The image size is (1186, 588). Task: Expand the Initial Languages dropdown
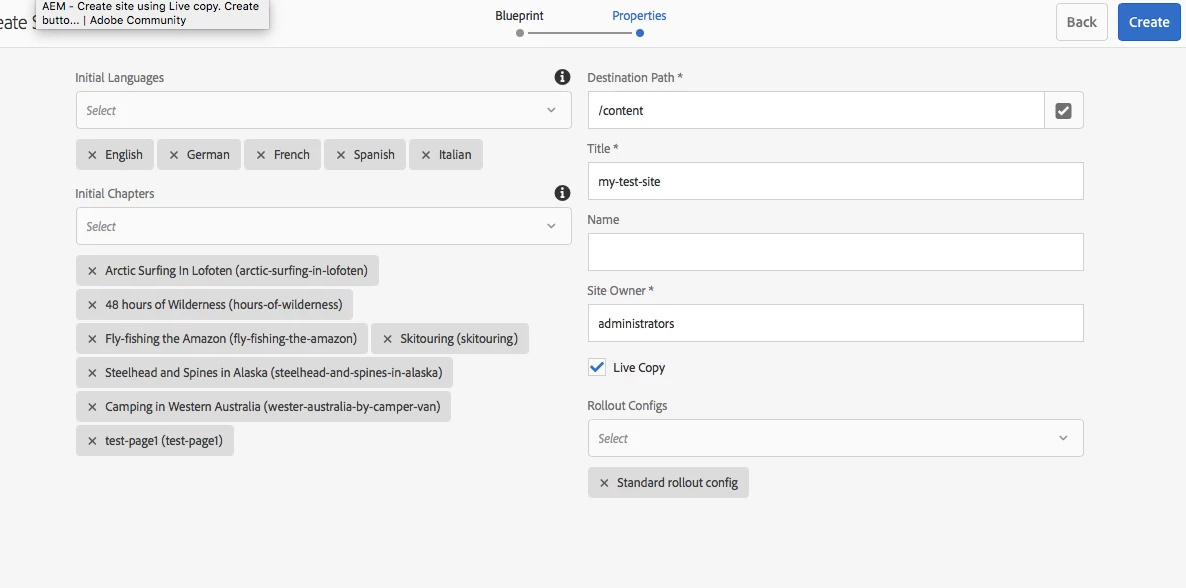323,110
